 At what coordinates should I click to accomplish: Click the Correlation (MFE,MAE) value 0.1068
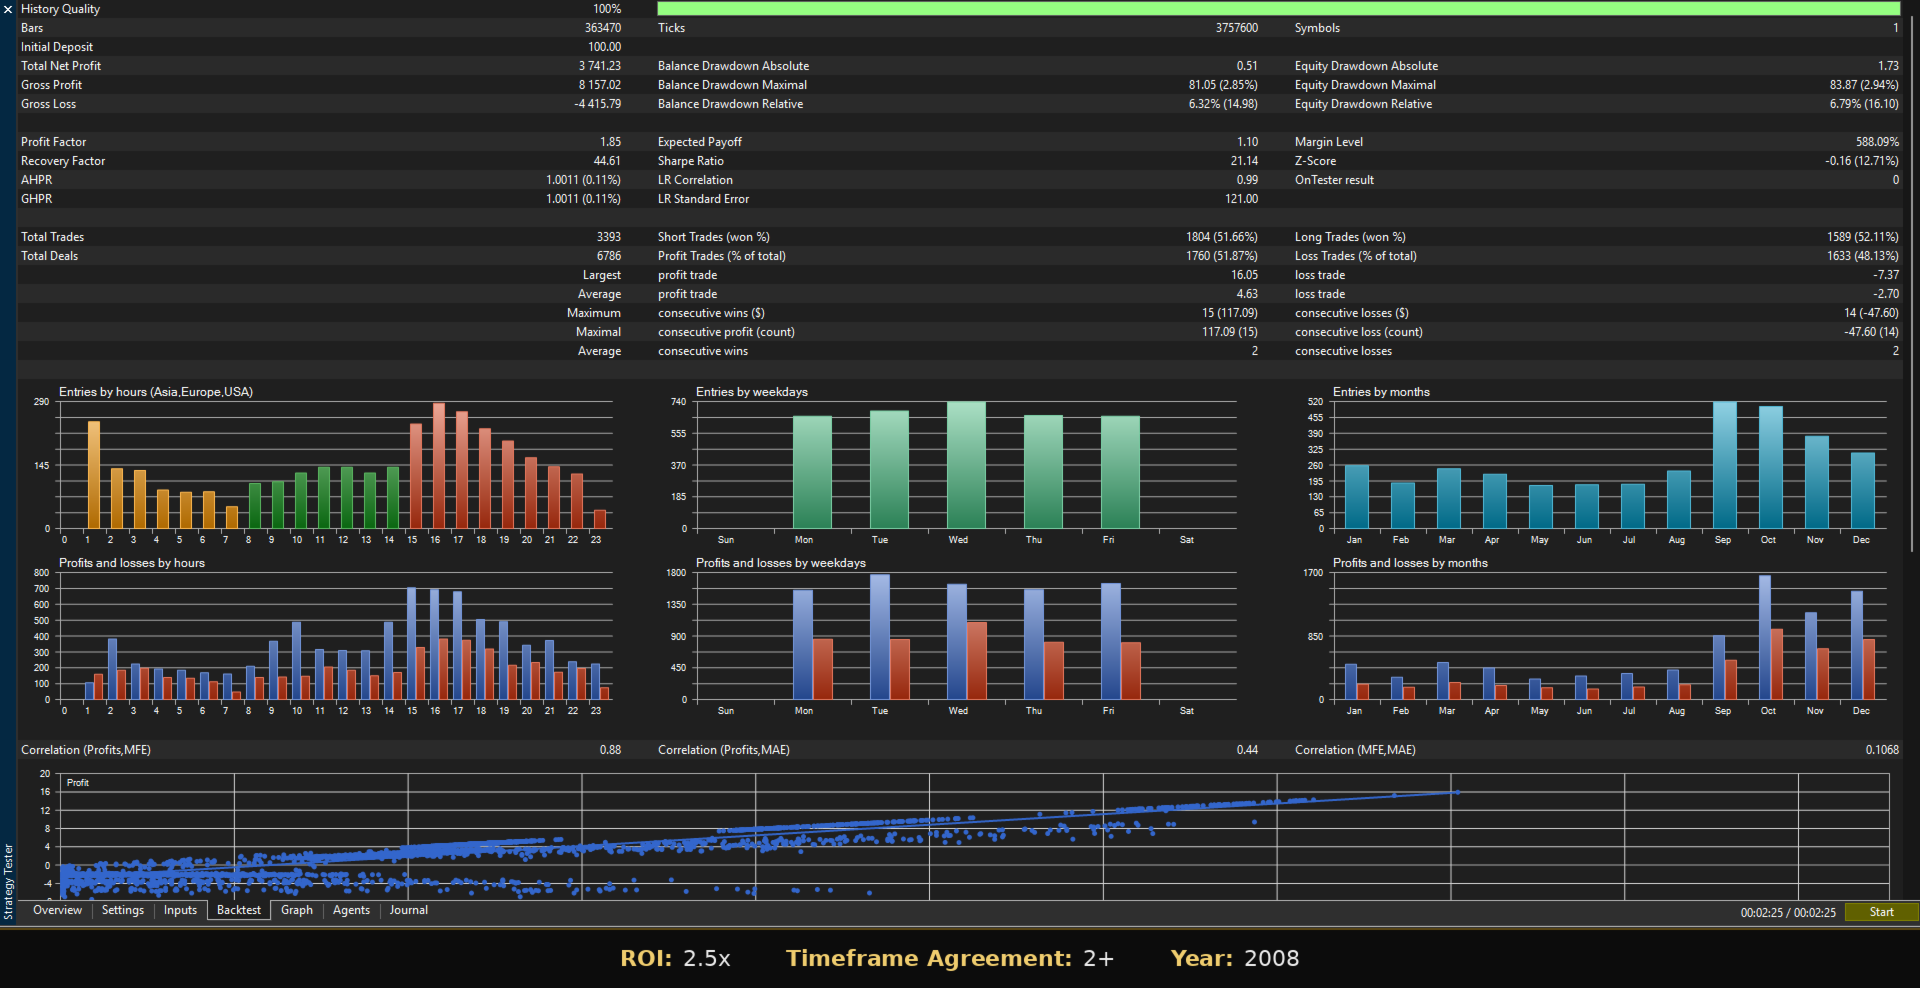[x=1882, y=750]
